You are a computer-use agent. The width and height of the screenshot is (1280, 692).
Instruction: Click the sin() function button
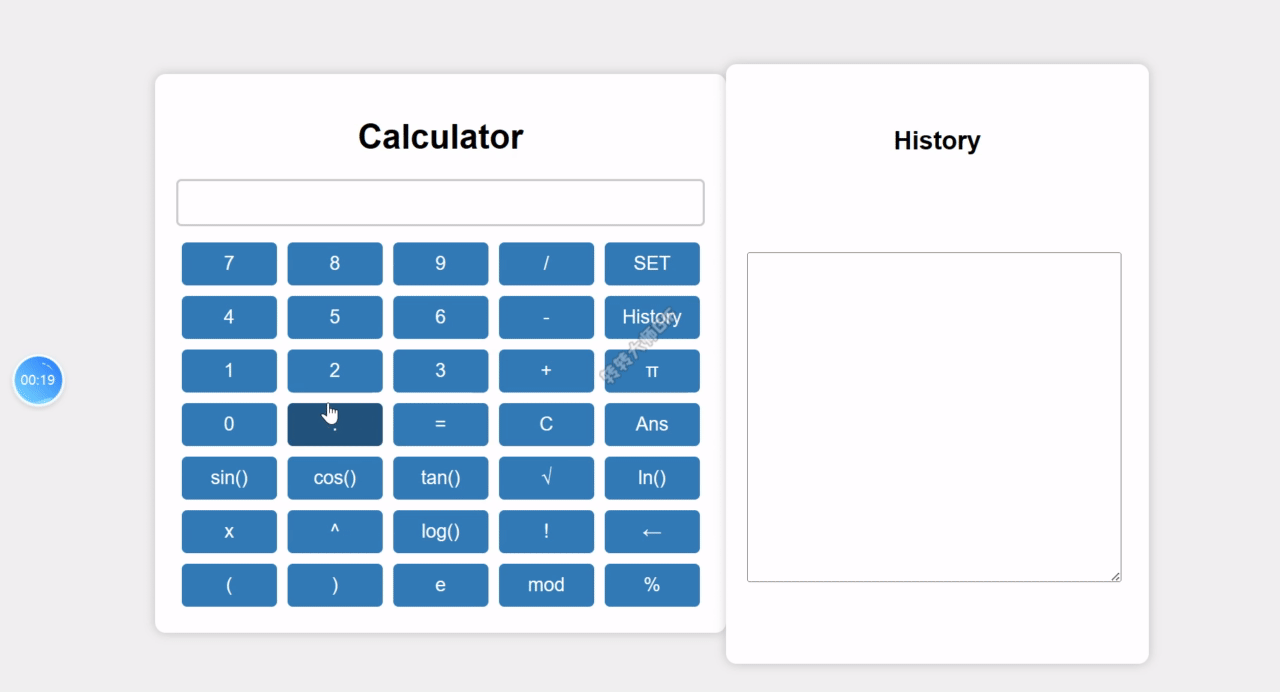point(229,478)
